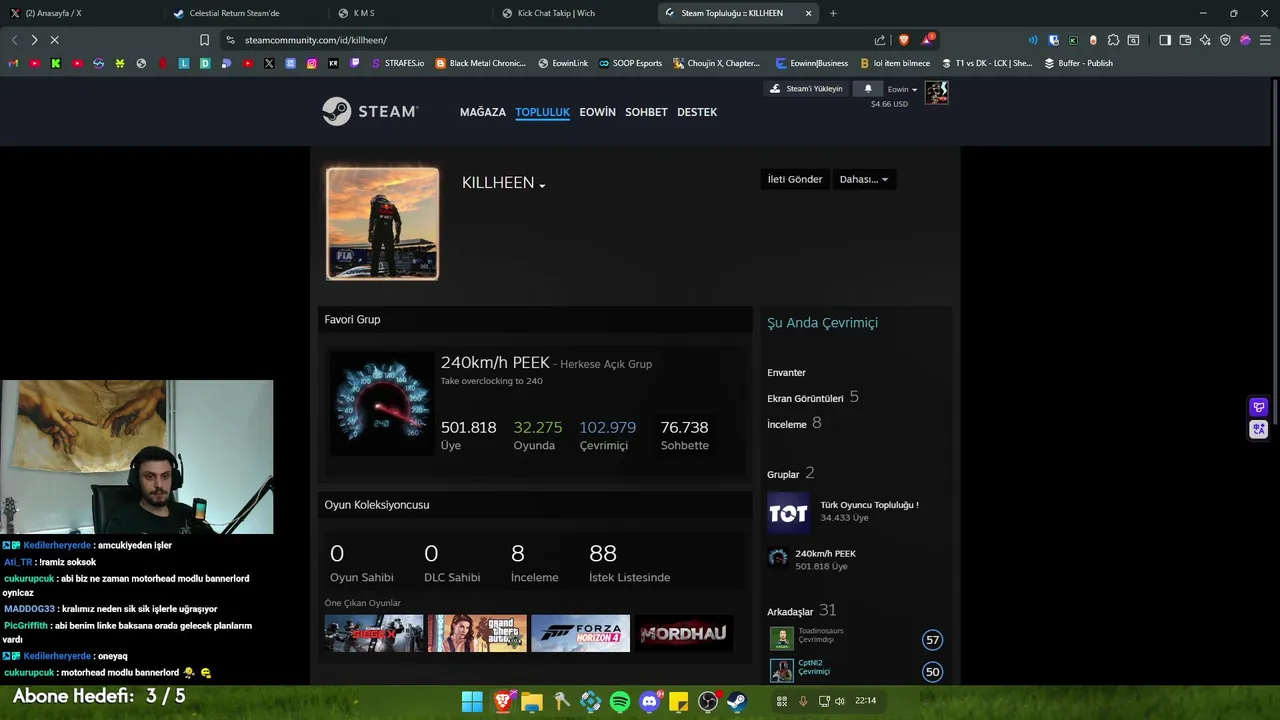Viewport: 1280px width, 720px height.
Task: Open Türk Oyuncu Topluluğu group
Action: pyautogui.click(x=869, y=505)
